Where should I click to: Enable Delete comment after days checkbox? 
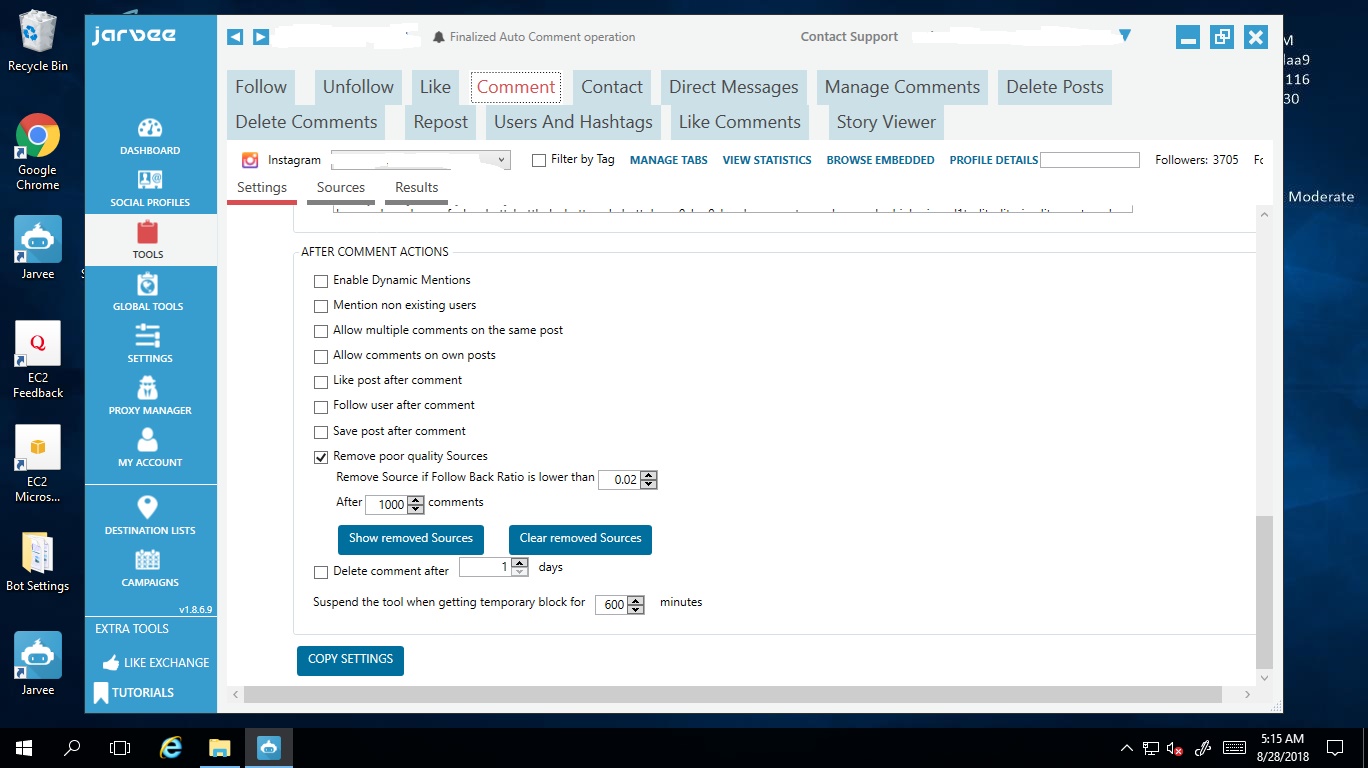321,572
